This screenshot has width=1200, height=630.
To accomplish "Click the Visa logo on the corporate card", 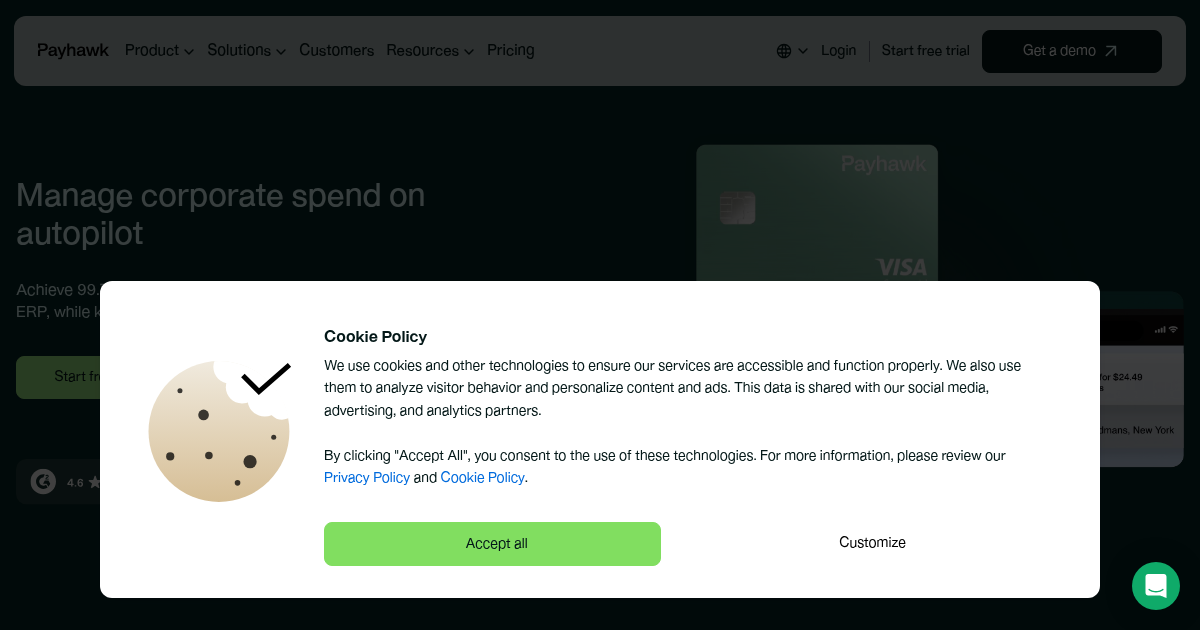I will [903, 266].
